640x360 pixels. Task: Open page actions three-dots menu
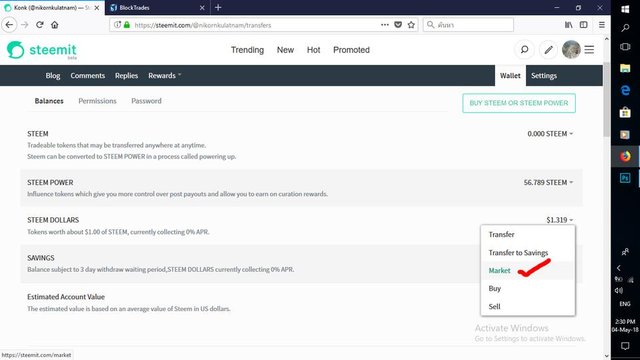point(384,25)
